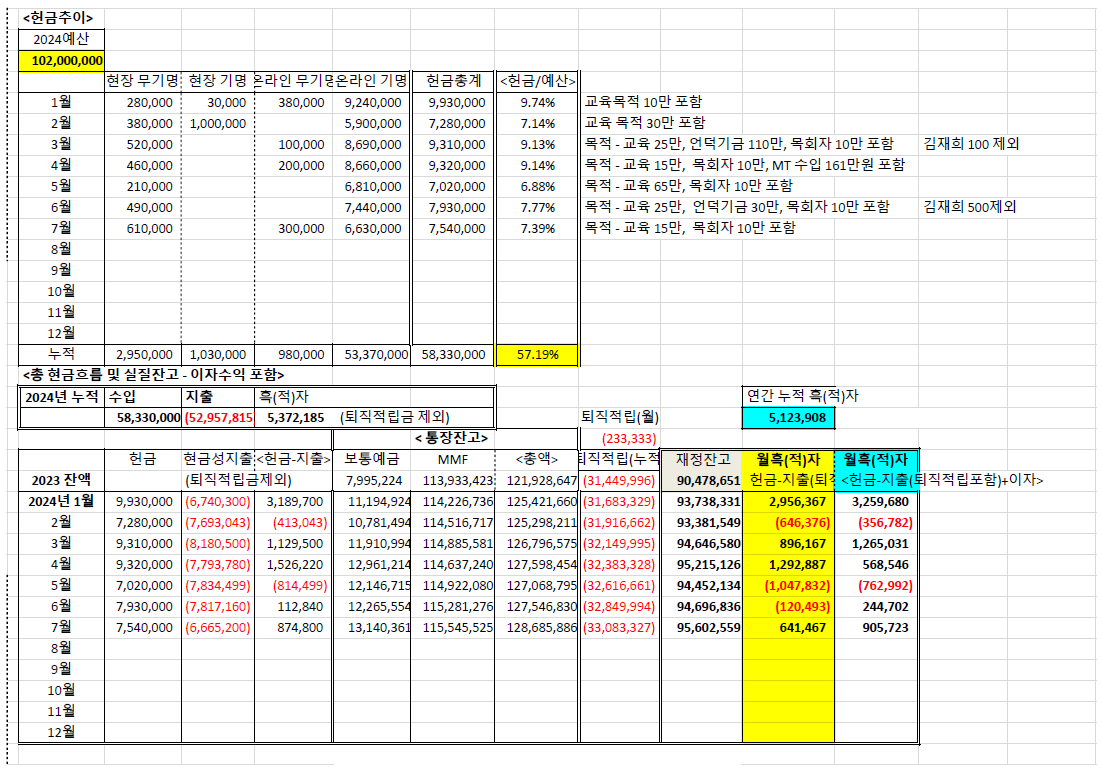
Task: Select the 현장 무기명 column header
Action: click(x=142, y=81)
